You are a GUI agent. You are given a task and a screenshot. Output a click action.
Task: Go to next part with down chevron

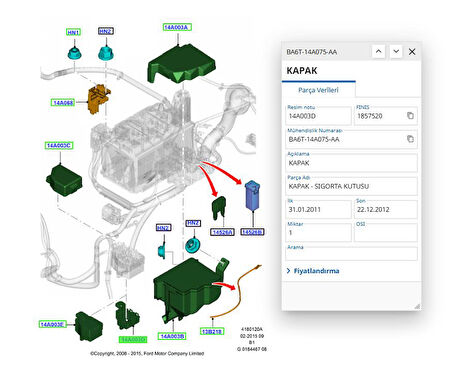point(396,52)
